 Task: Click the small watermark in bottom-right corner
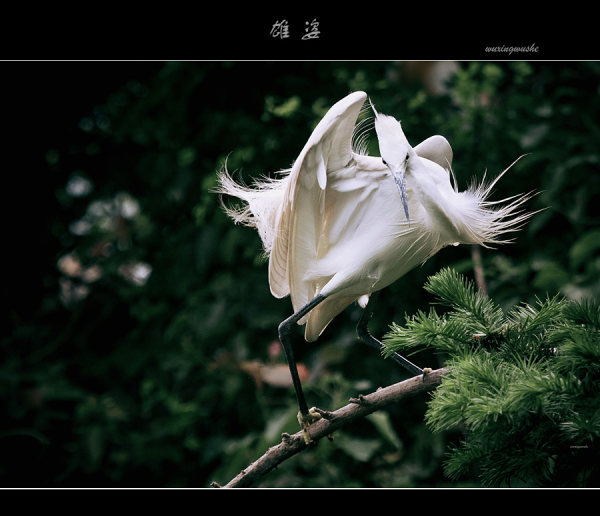[x=579, y=447]
